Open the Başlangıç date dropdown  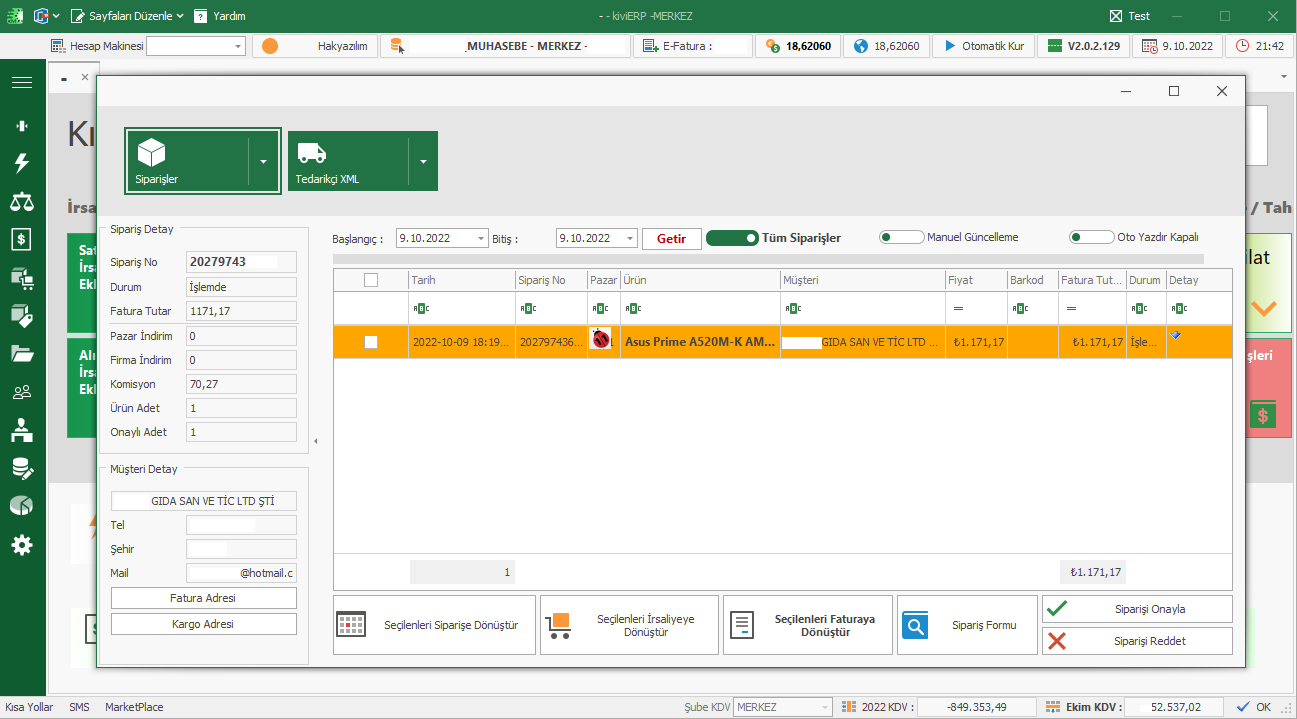(x=481, y=239)
